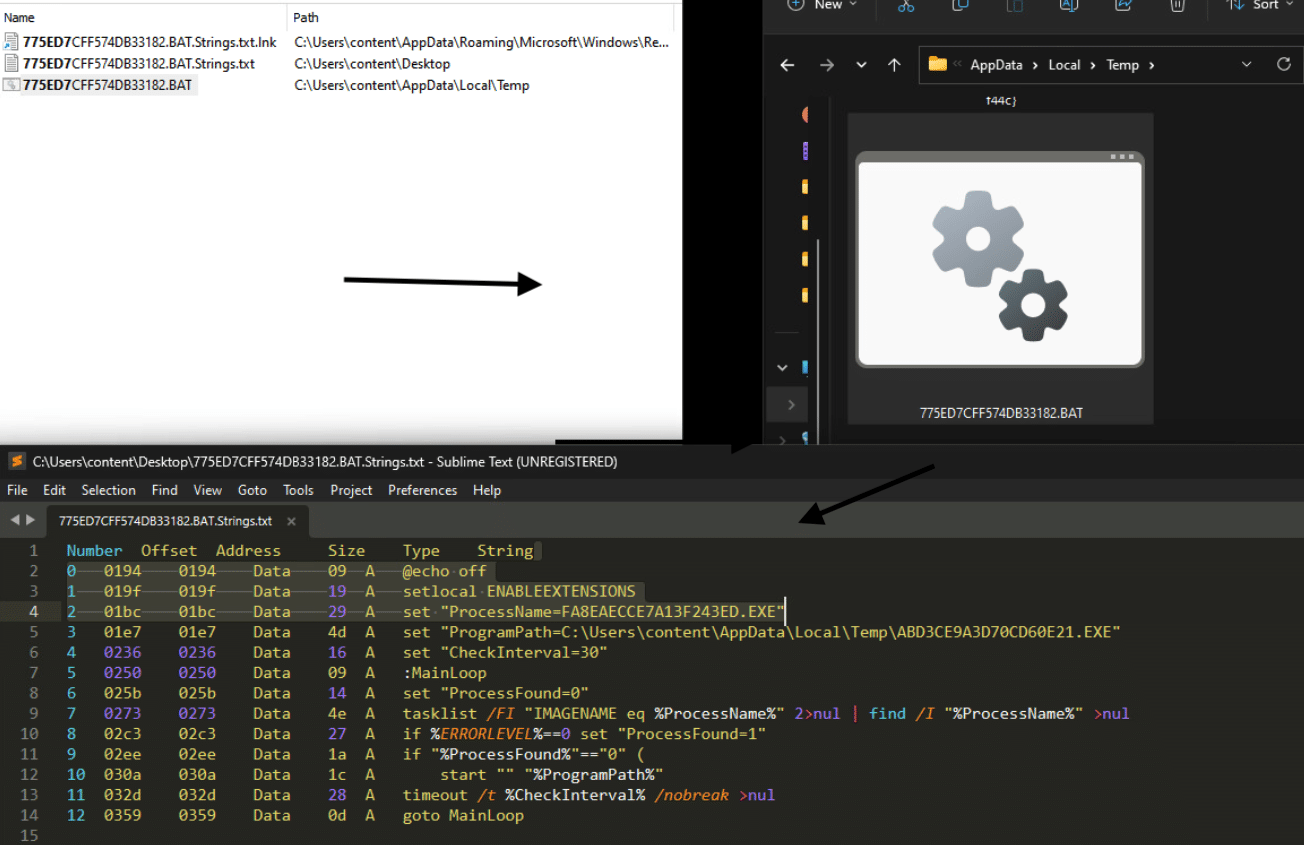
Task: Expand the recent locations chevron beside forward arrow
Action: (861, 65)
